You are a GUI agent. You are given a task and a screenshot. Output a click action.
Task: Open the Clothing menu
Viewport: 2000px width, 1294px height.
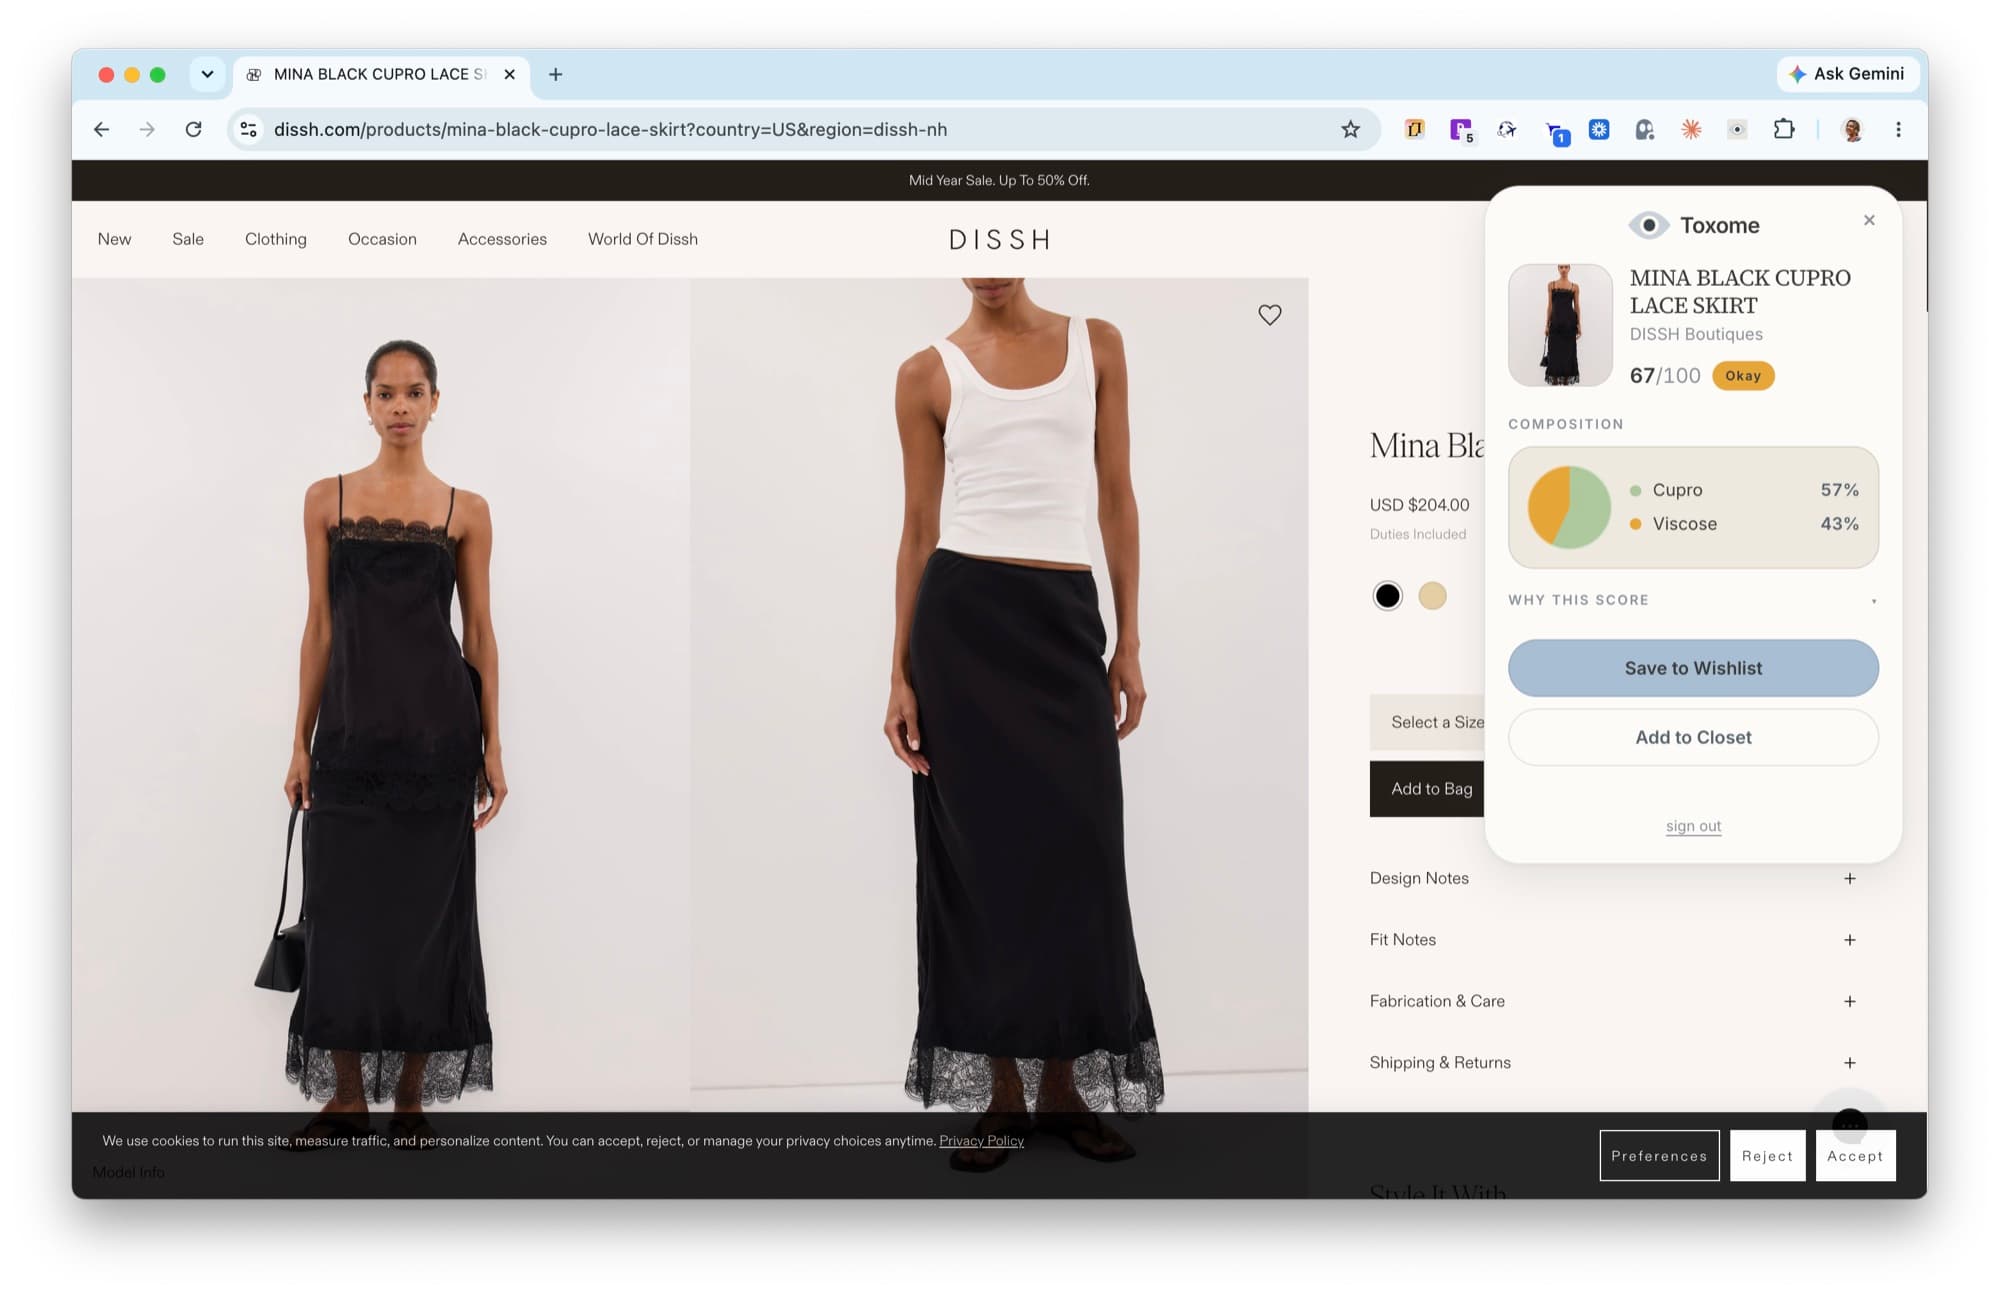pos(276,239)
